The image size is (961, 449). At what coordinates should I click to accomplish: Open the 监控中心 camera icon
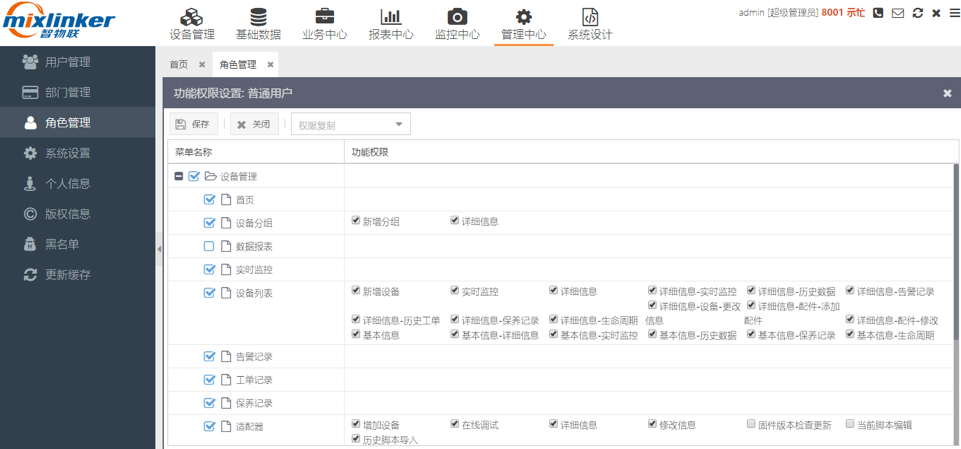click(457, 17)
